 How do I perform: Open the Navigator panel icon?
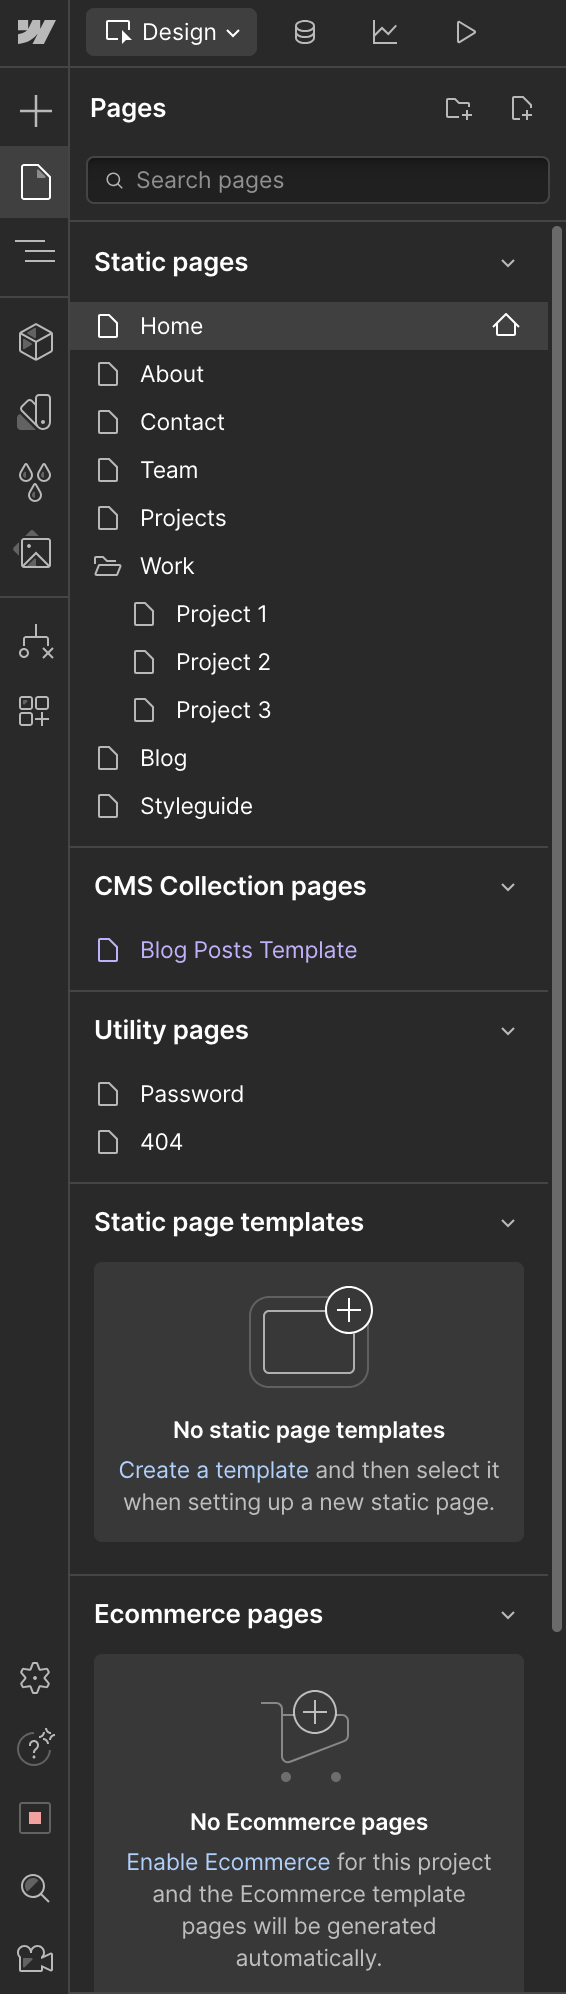click(x=35, y=251)
